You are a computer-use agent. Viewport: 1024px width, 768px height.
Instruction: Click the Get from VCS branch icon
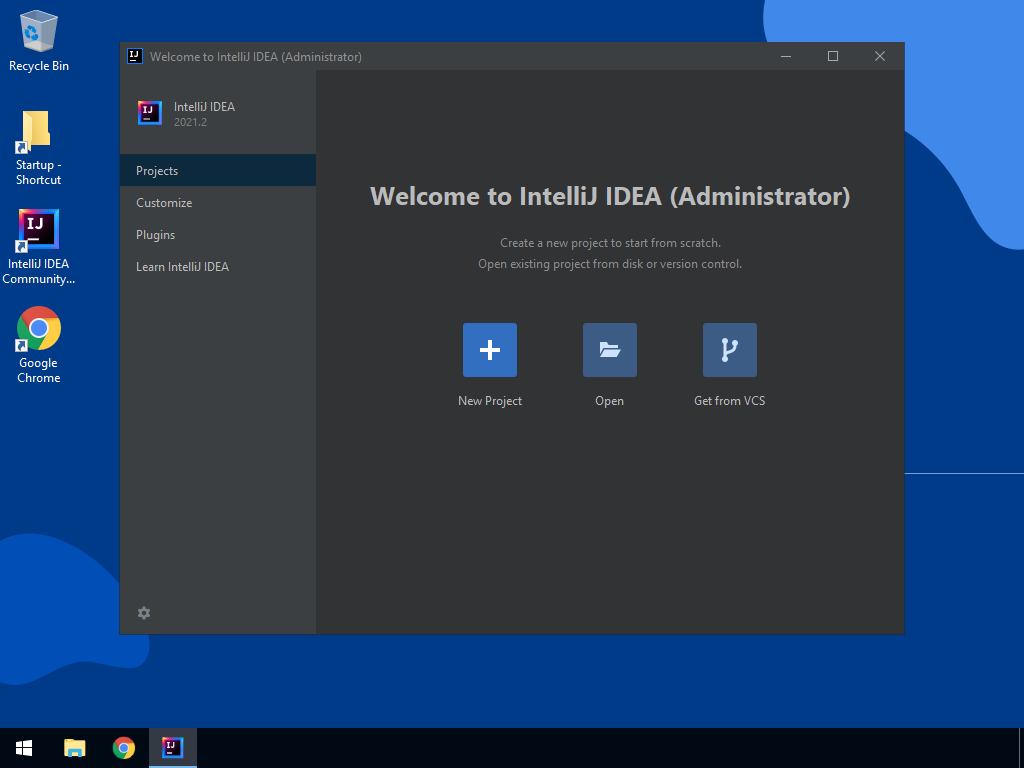click(x=730, y=350)
